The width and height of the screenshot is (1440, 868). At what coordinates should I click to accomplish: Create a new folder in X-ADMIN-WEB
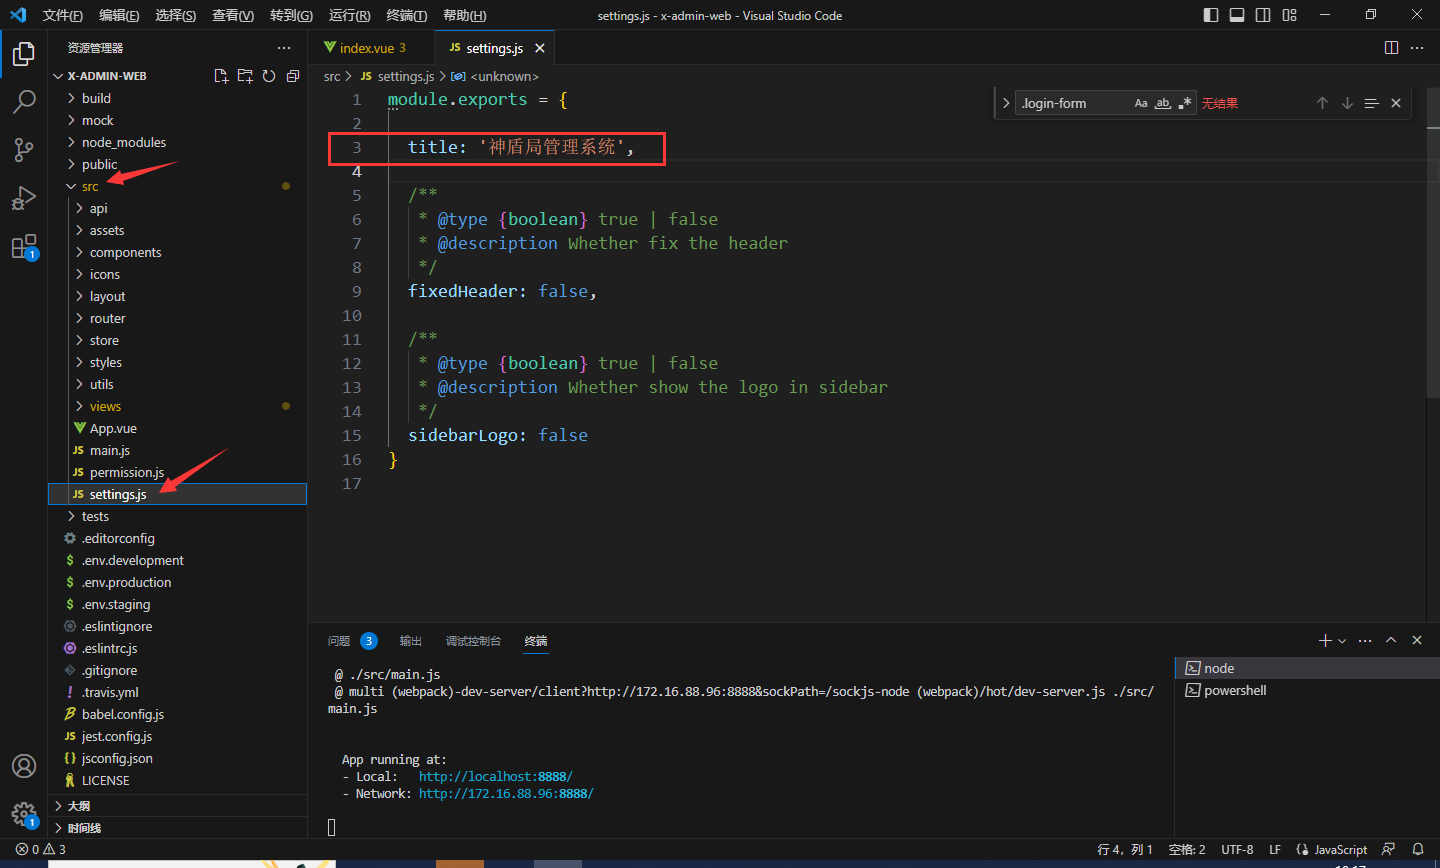[x=245, y=76]
